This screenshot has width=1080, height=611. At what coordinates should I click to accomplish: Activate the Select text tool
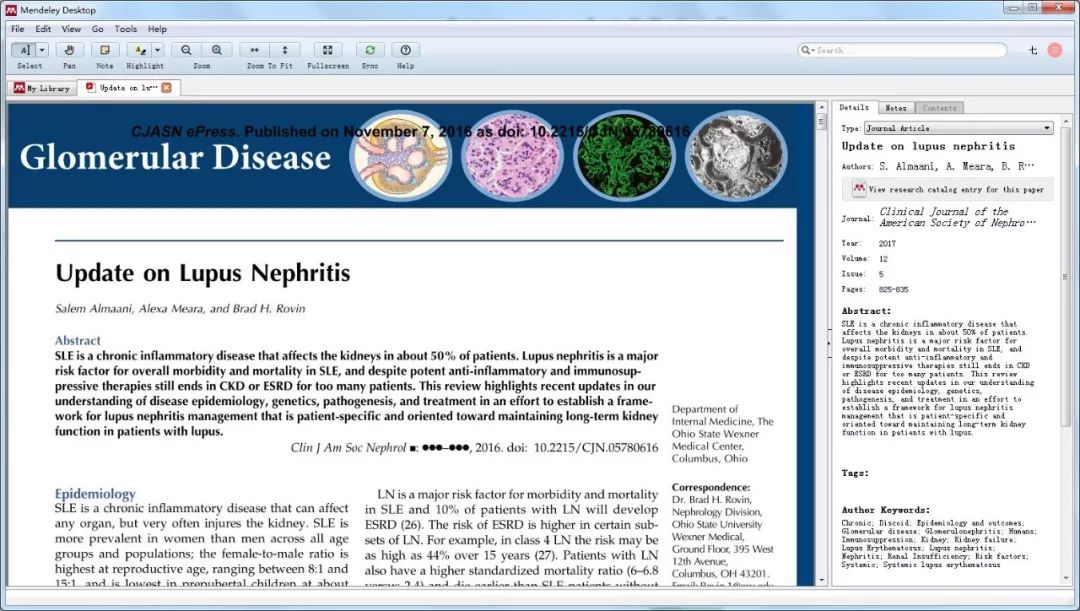[24, 50]
